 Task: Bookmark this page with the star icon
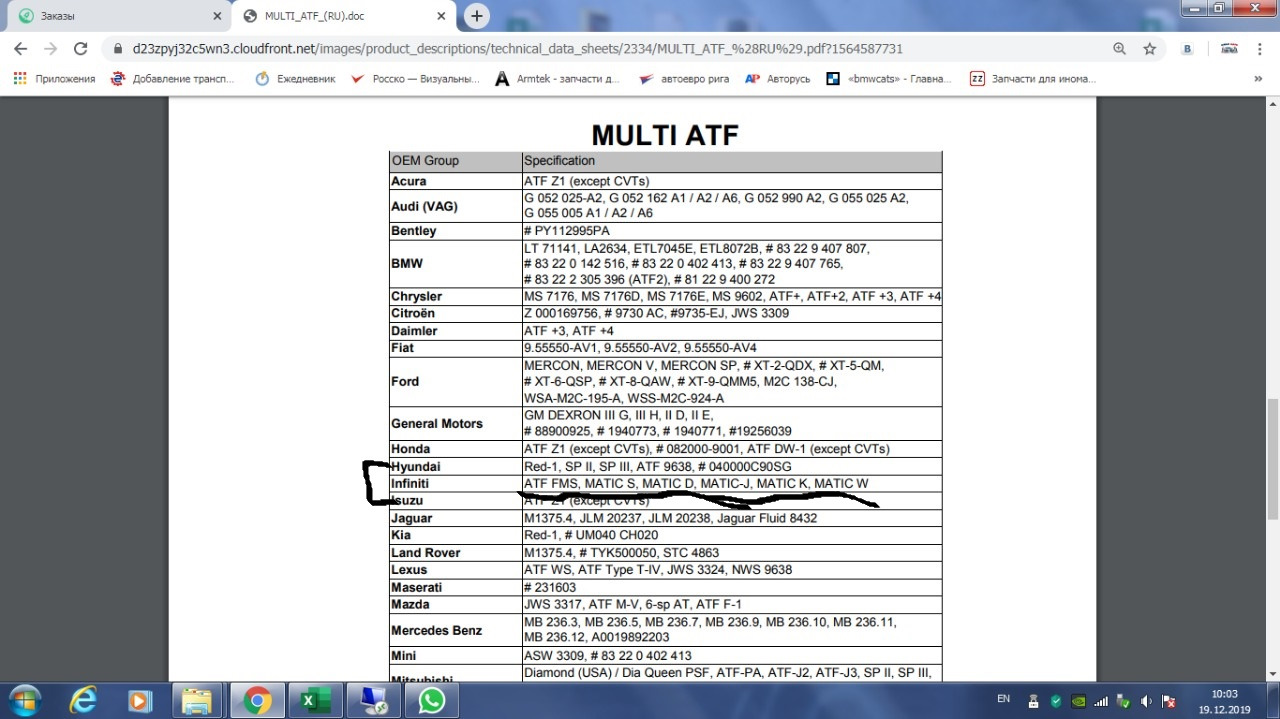[x=1150, y=49]
